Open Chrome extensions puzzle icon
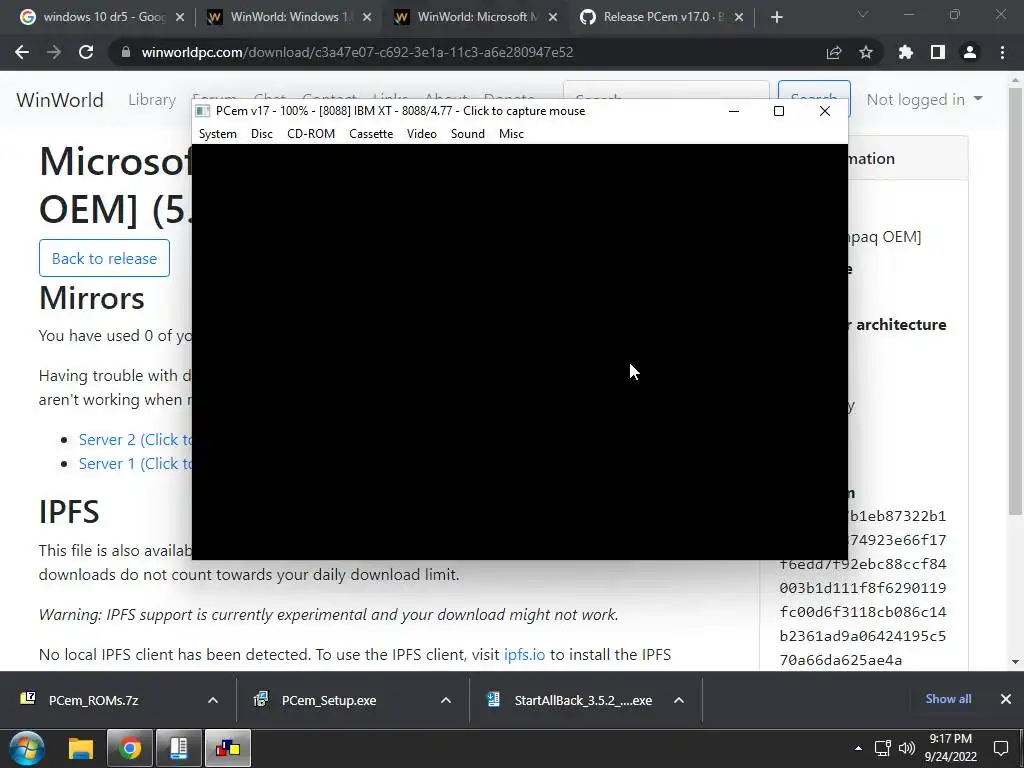 pyautogui.click(x=905, y=52)
